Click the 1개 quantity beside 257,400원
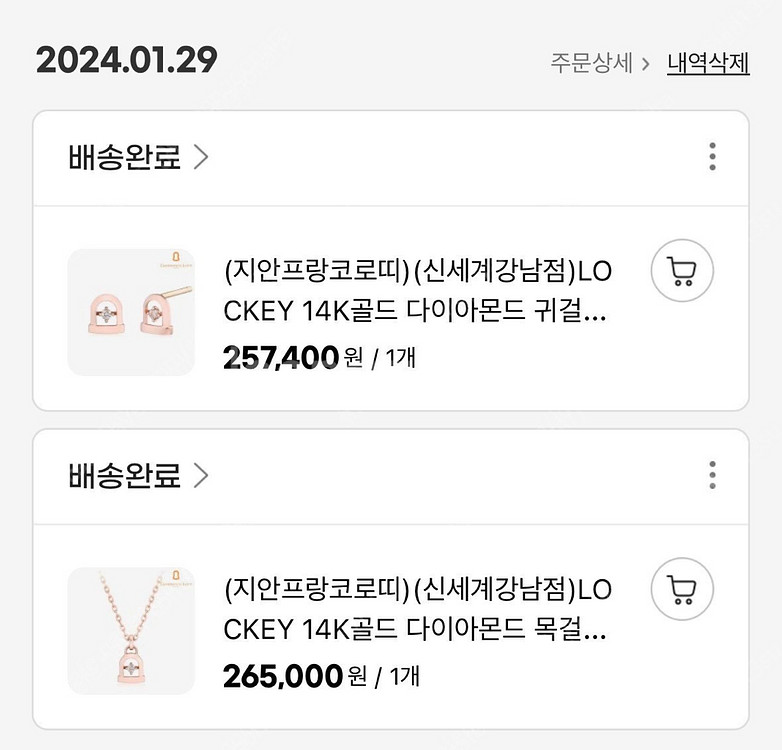Viewport: 782px width, 750px height. [399, 358]
